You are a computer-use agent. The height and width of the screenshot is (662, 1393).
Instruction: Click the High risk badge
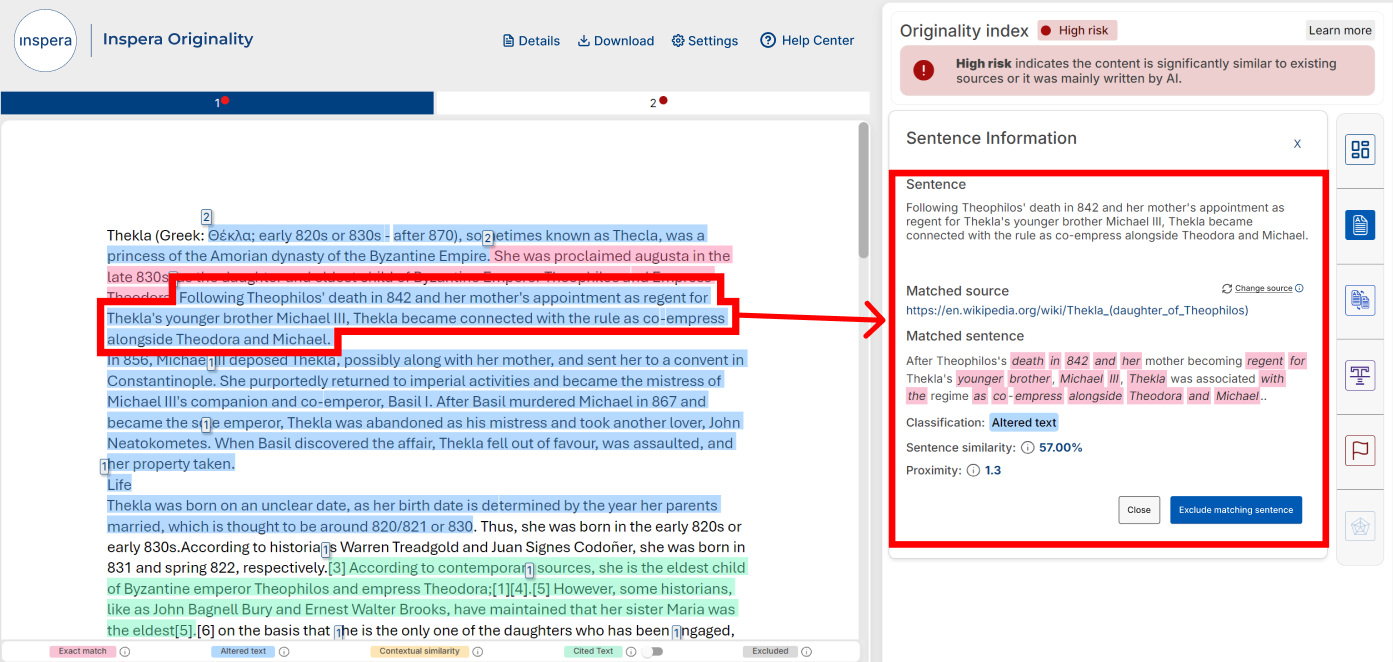tap(1077, 30)
